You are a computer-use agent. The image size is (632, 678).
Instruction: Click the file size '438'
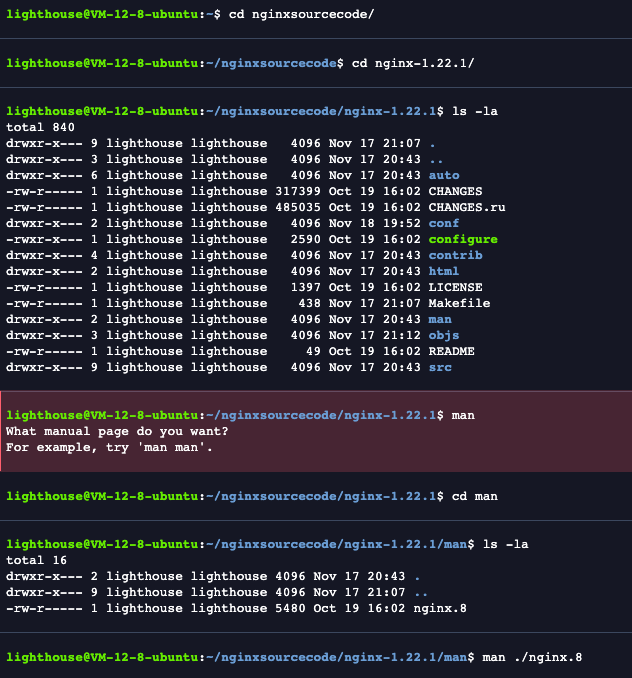tap(310, 303)
